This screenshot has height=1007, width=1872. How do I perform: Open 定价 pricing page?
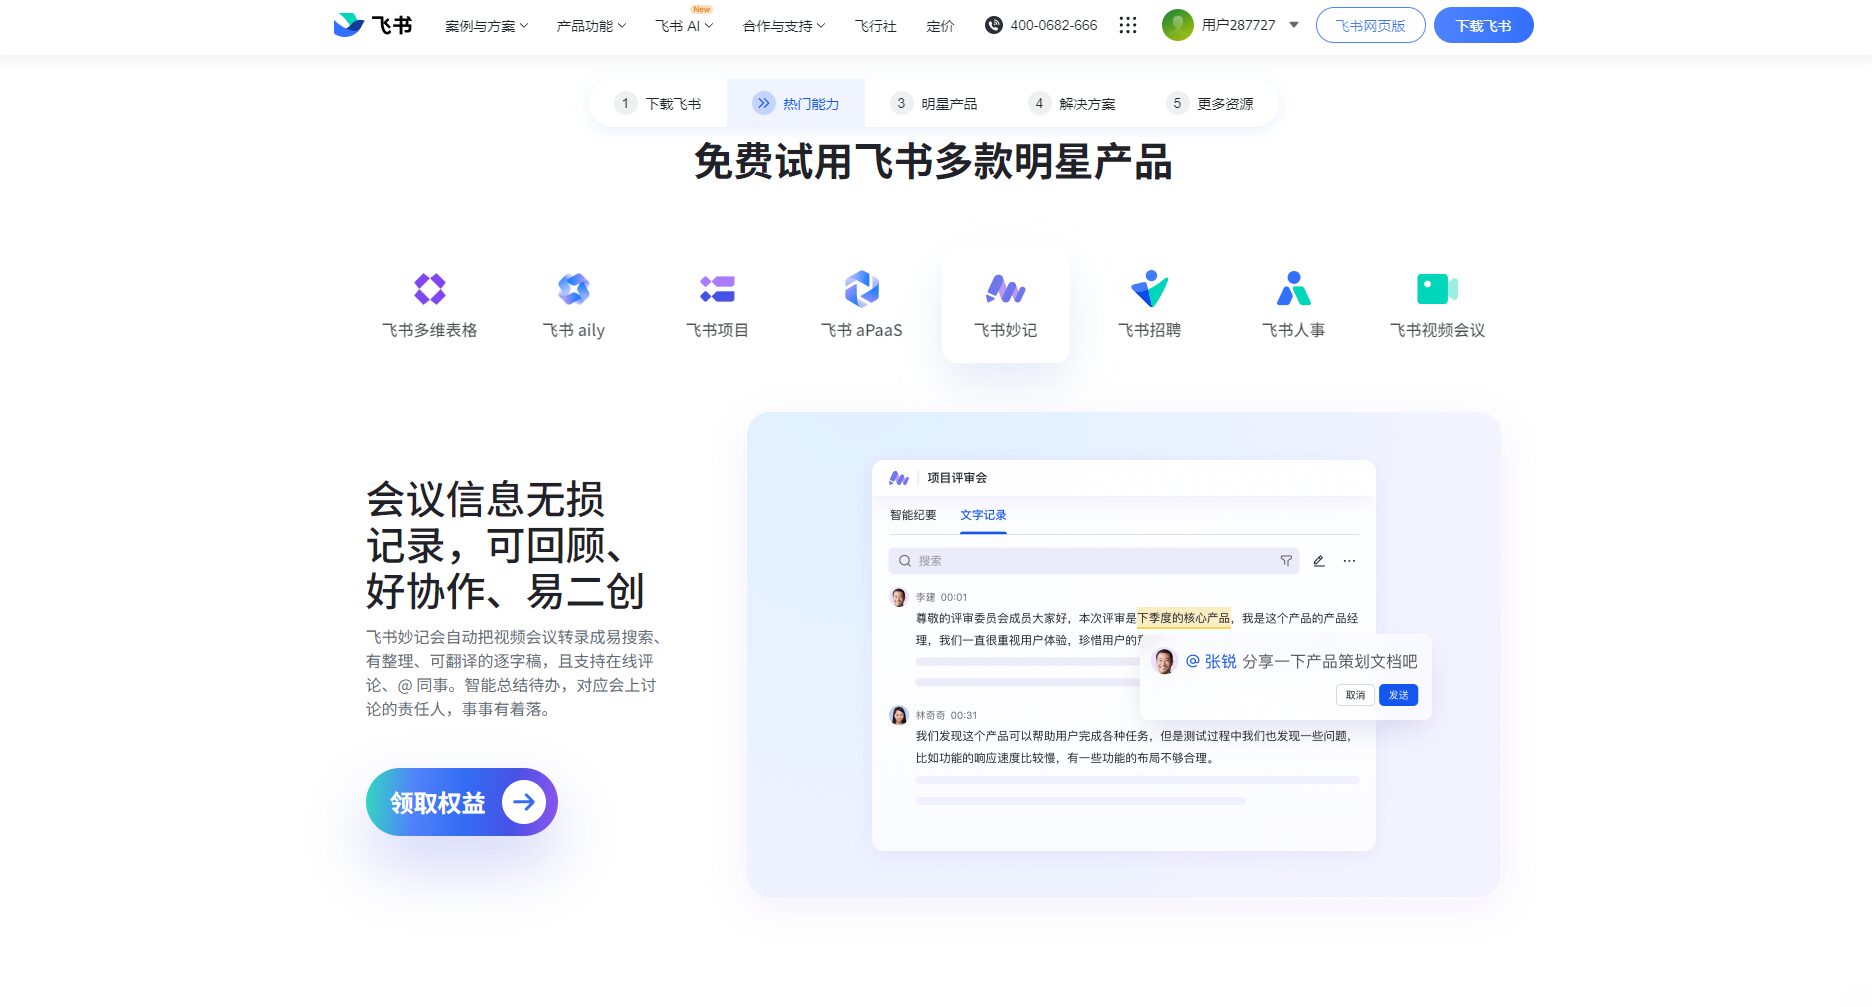pos(940,26)
